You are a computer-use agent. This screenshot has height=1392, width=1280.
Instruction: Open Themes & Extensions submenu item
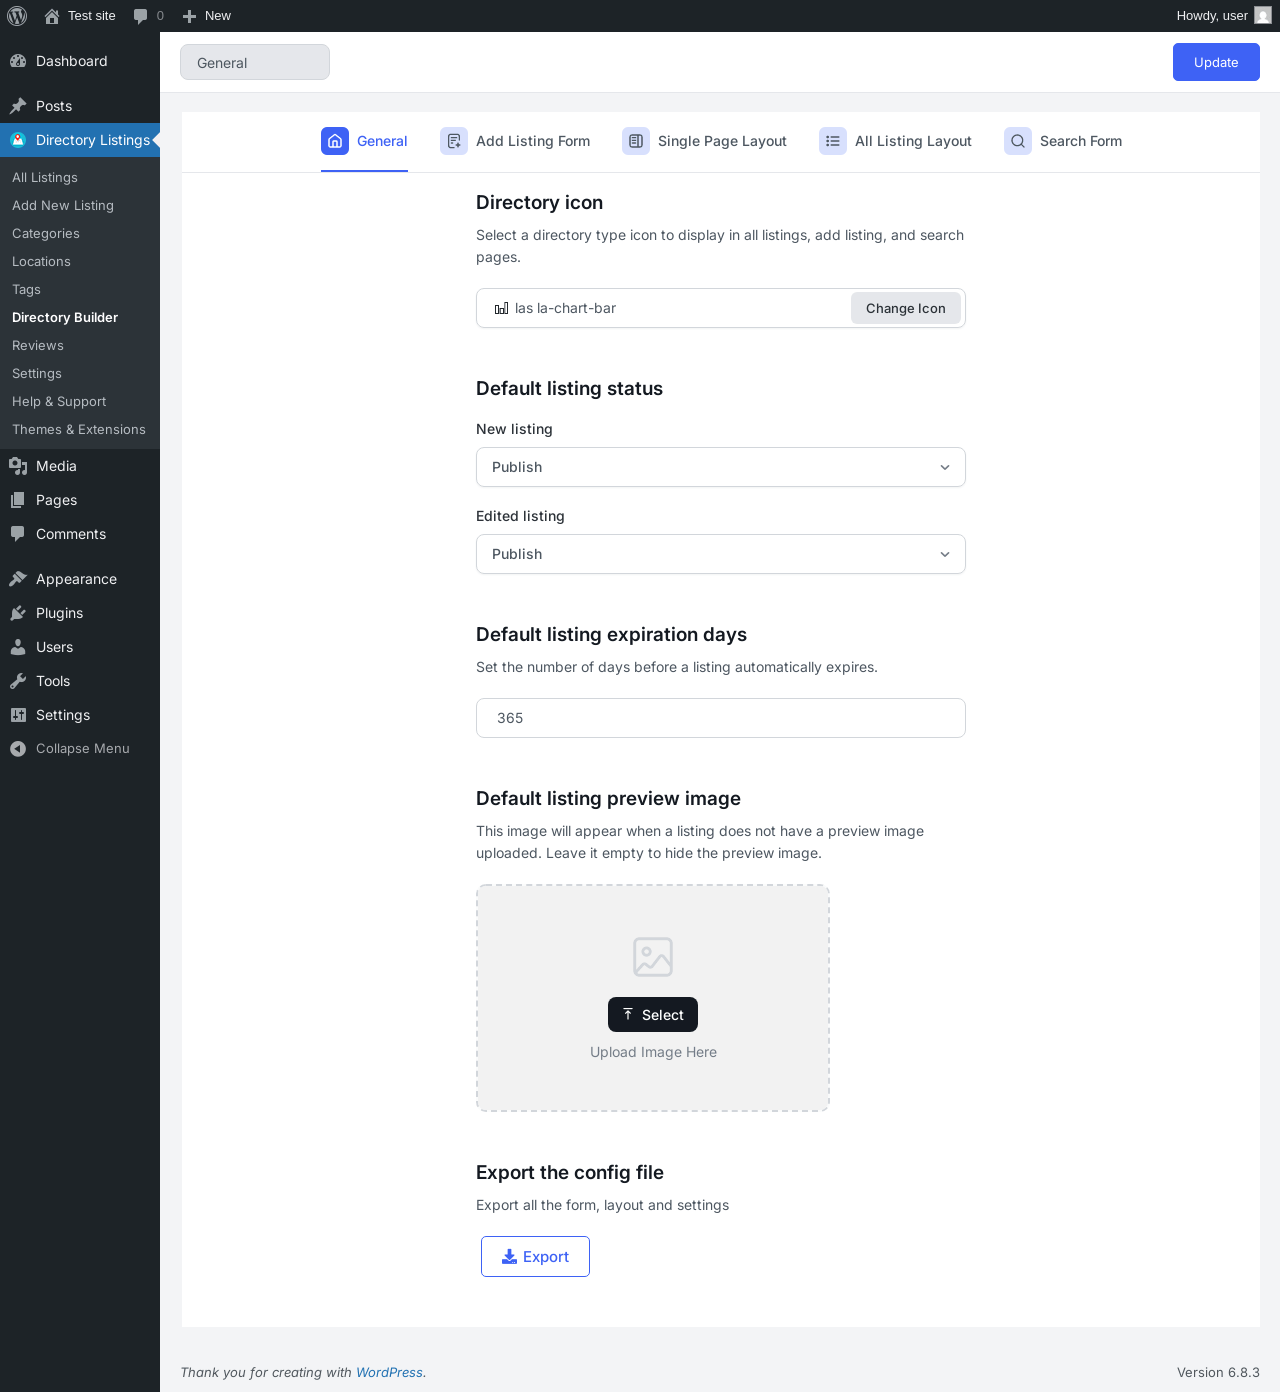point(79,429)
